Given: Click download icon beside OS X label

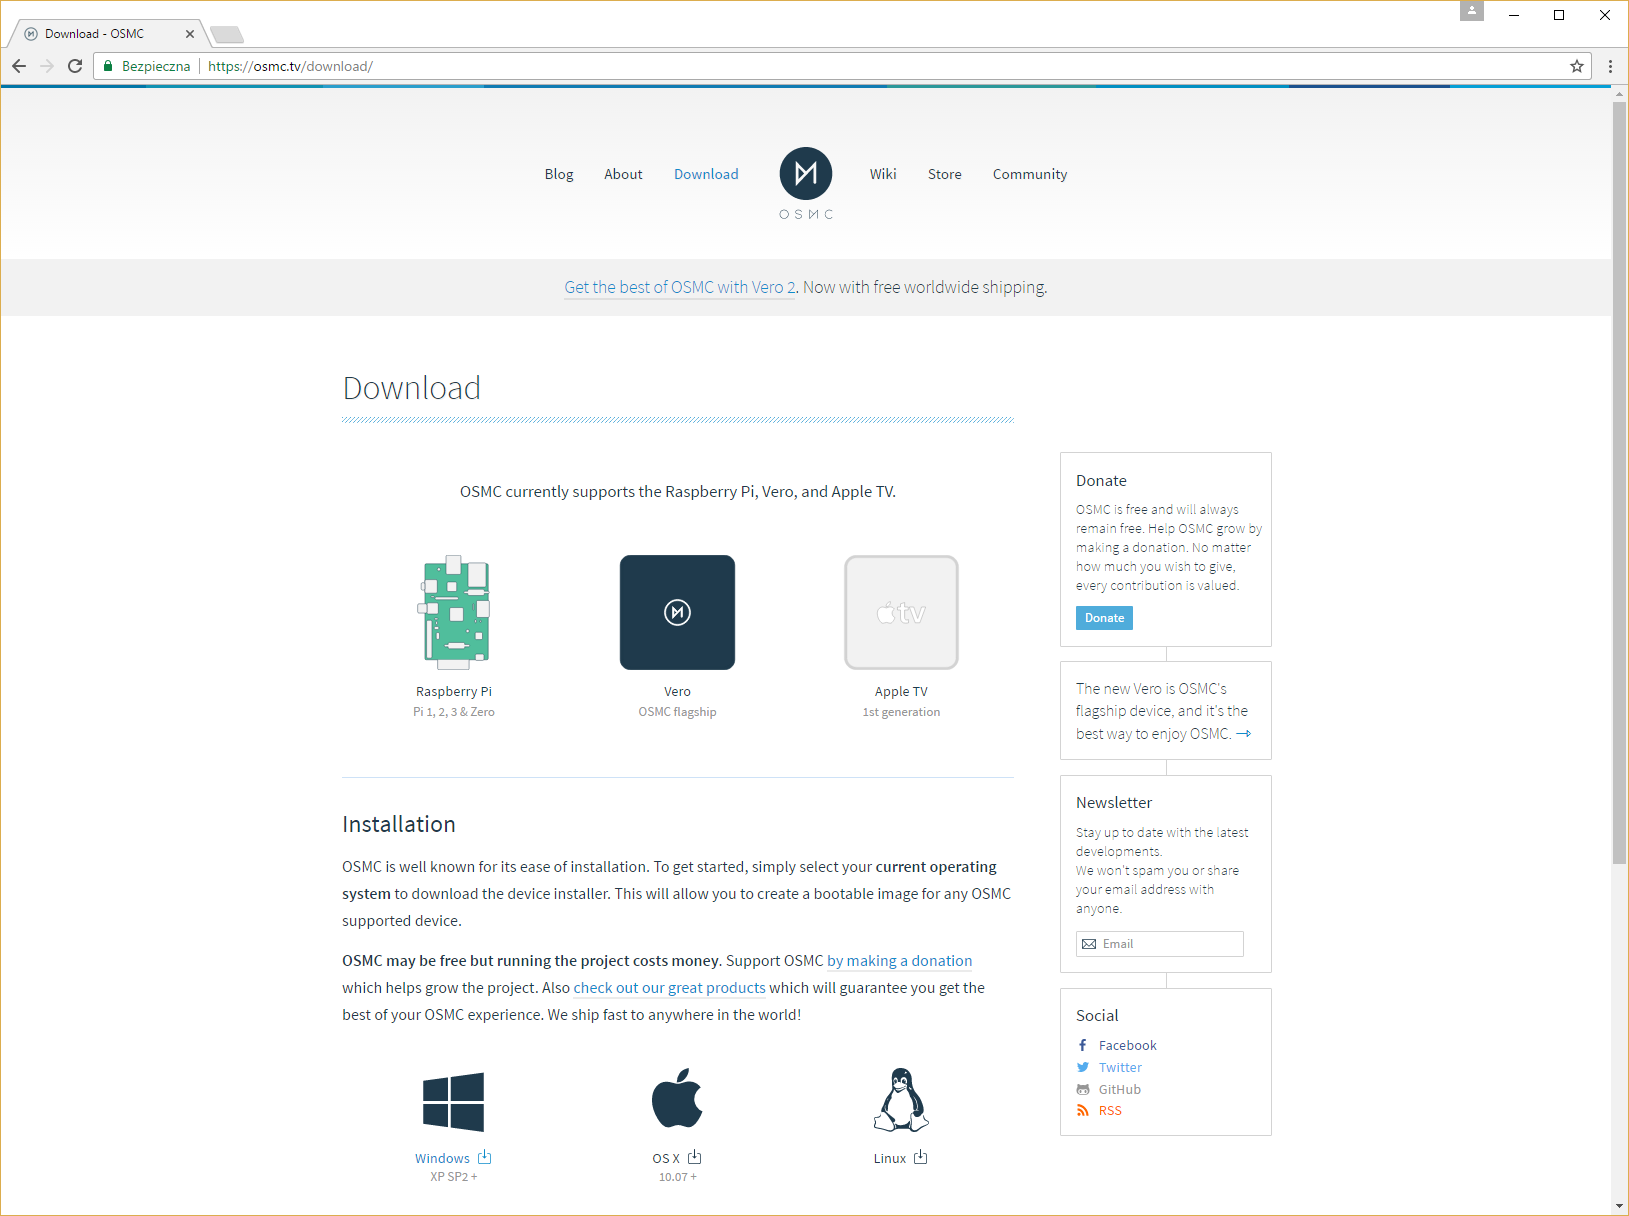Looking at the screenshot, I should 695,1157.
